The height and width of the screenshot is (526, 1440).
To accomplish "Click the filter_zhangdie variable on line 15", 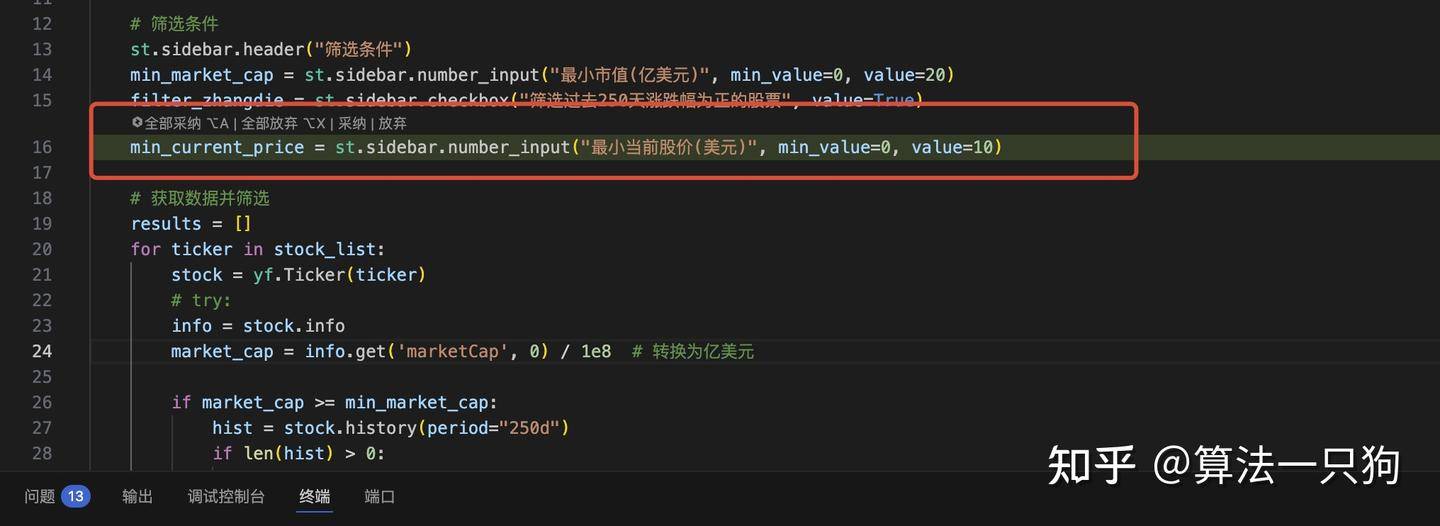I will tap(207, 100).
